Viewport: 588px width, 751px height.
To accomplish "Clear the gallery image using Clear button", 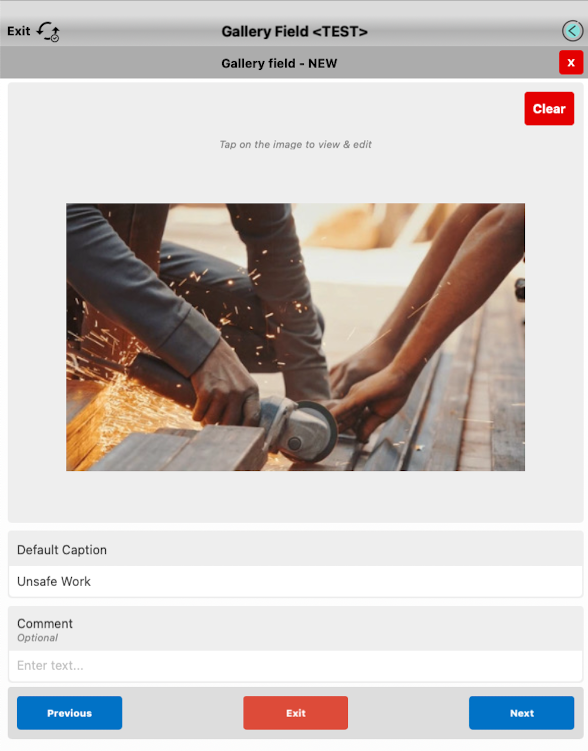I will (549, 109).
